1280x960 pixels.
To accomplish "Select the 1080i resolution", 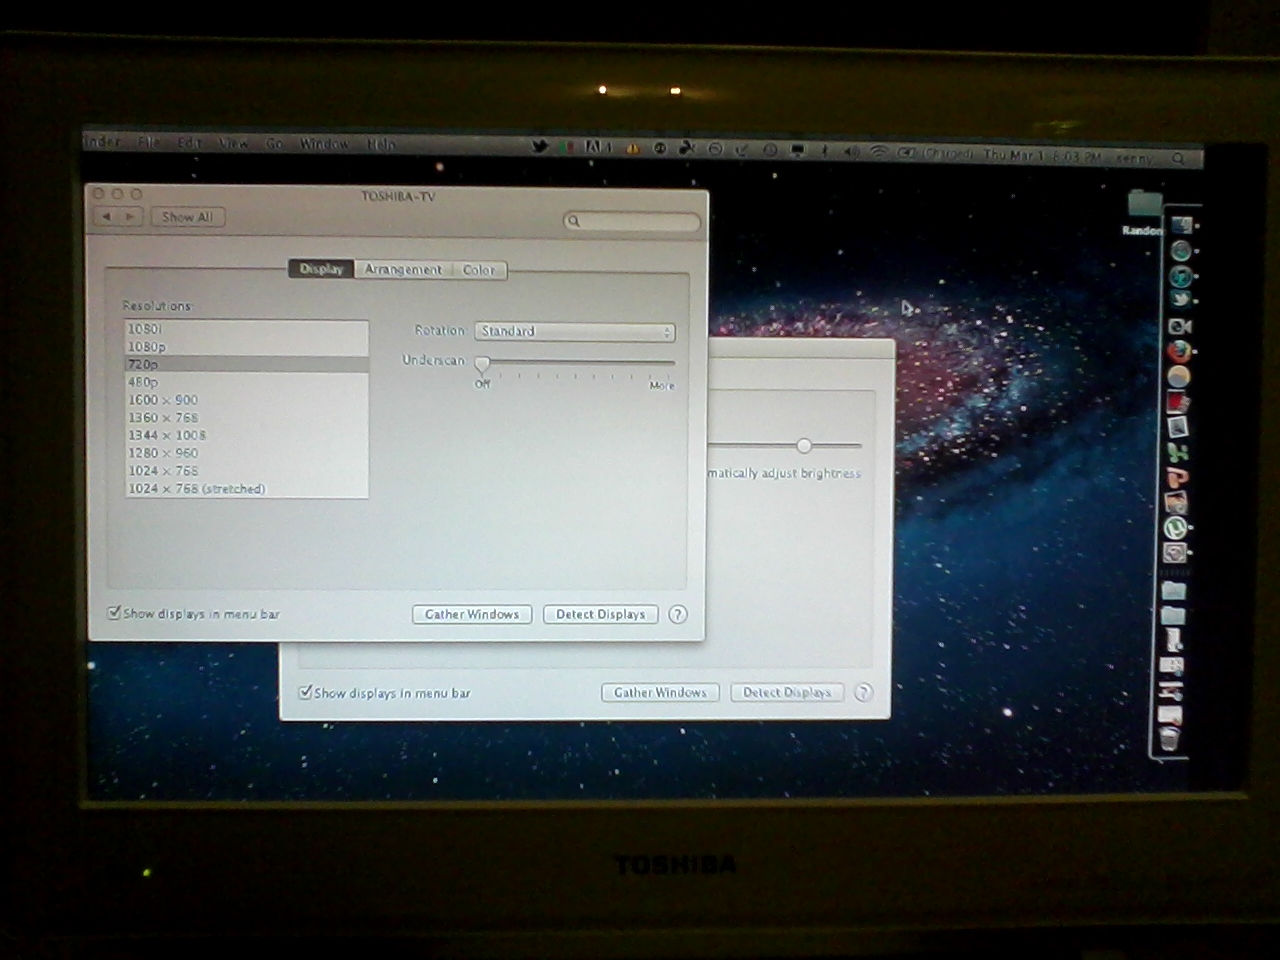I will click(x=246, y=329).
